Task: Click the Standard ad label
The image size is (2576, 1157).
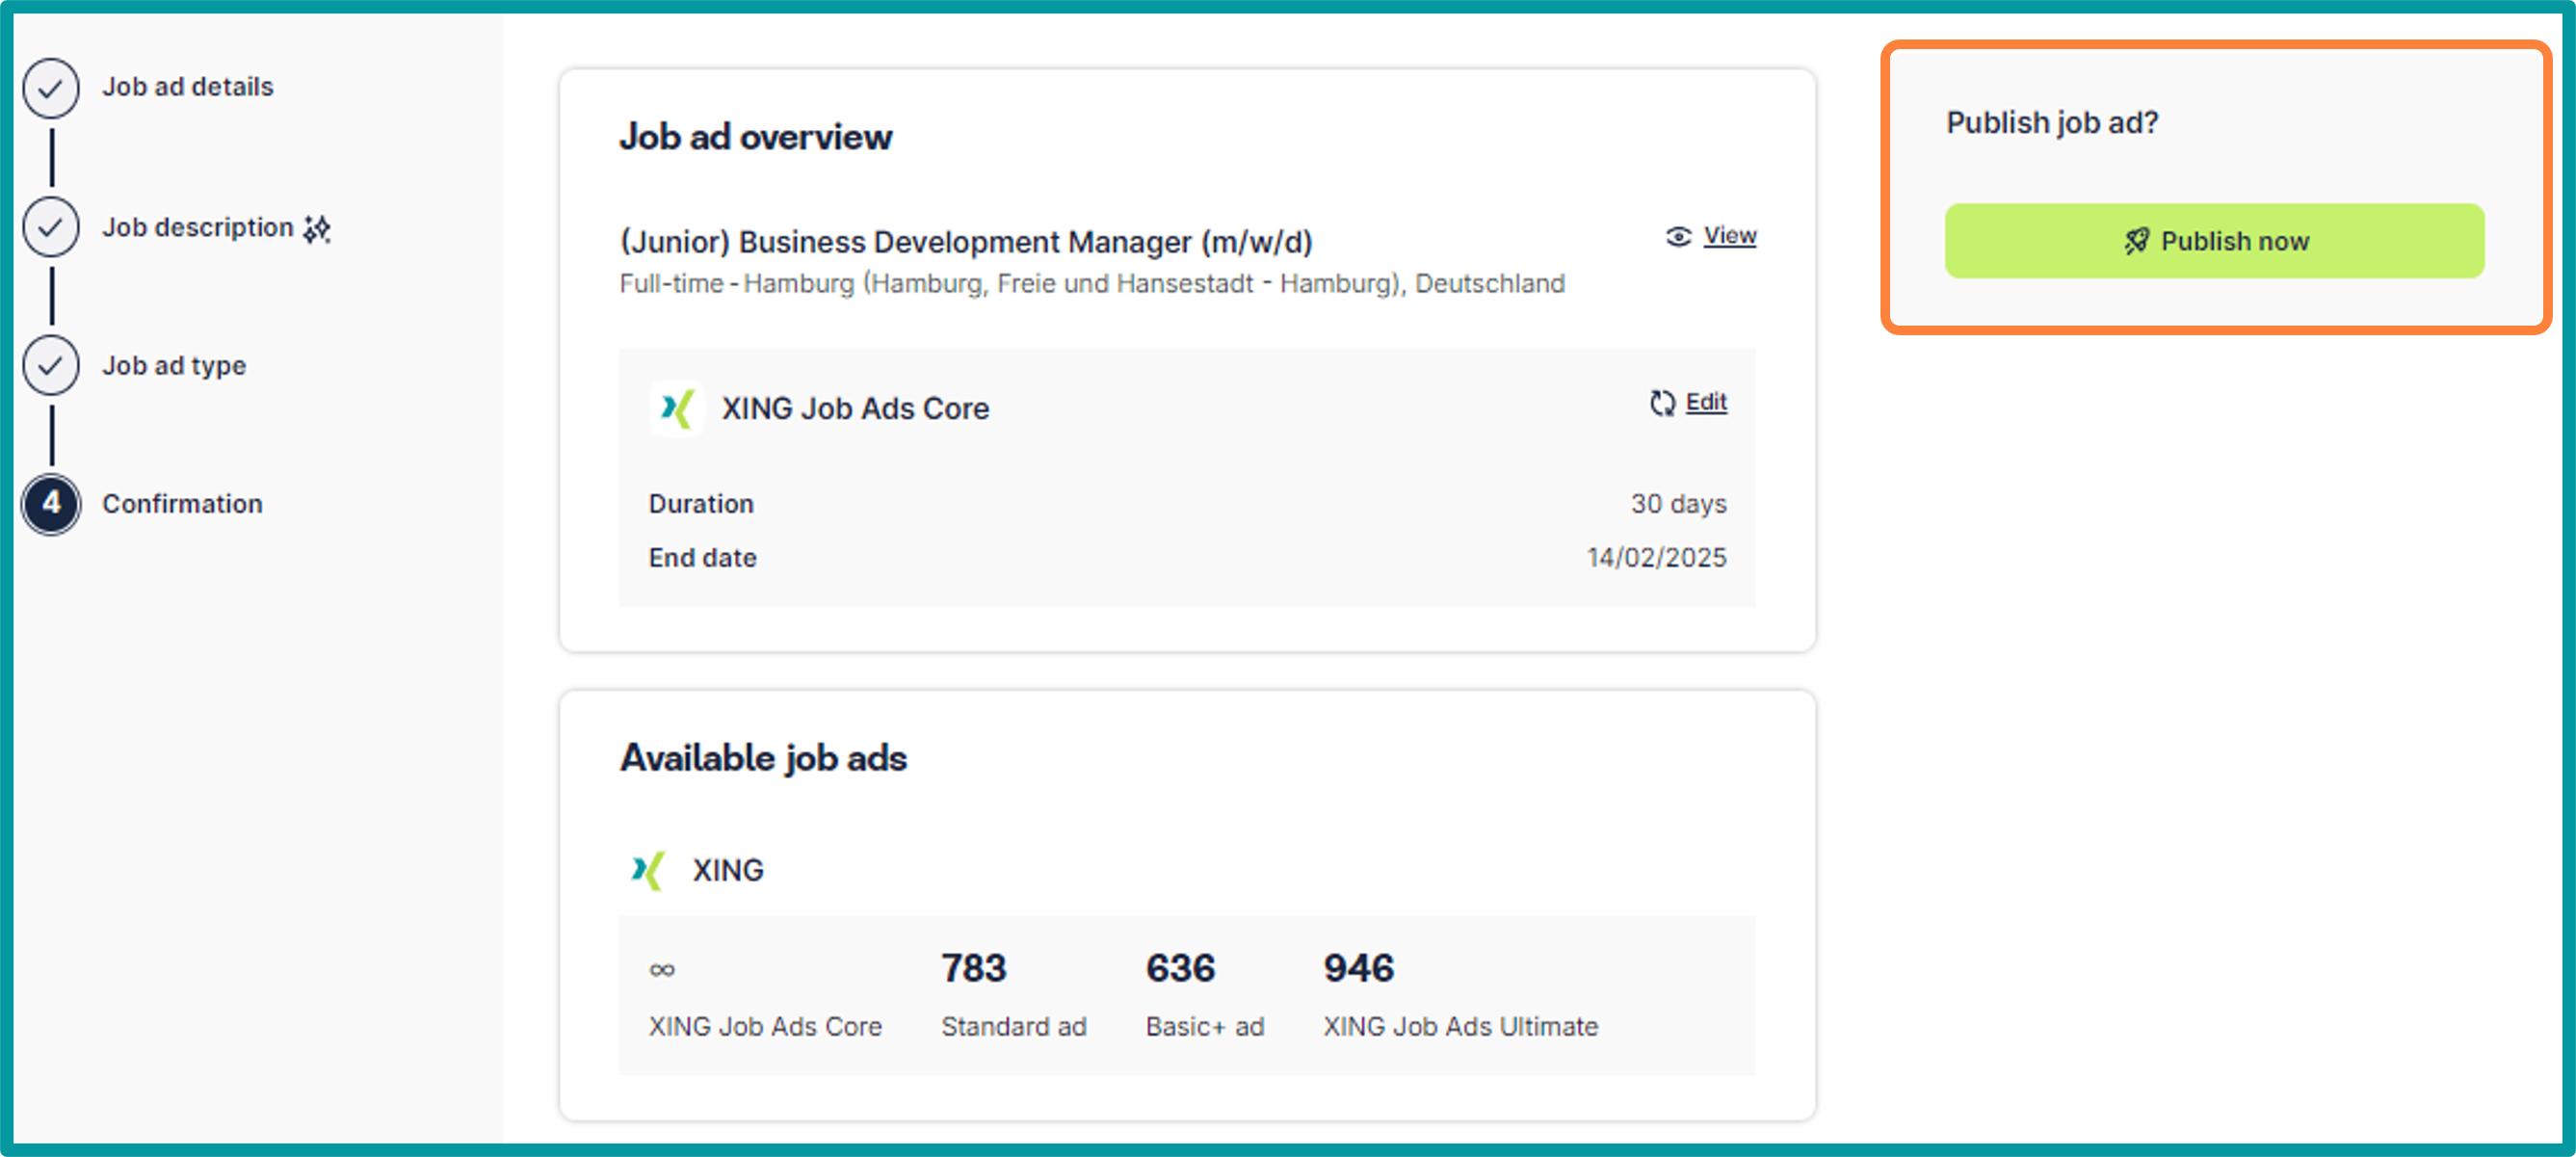Action: (x=1013, y=1027)
